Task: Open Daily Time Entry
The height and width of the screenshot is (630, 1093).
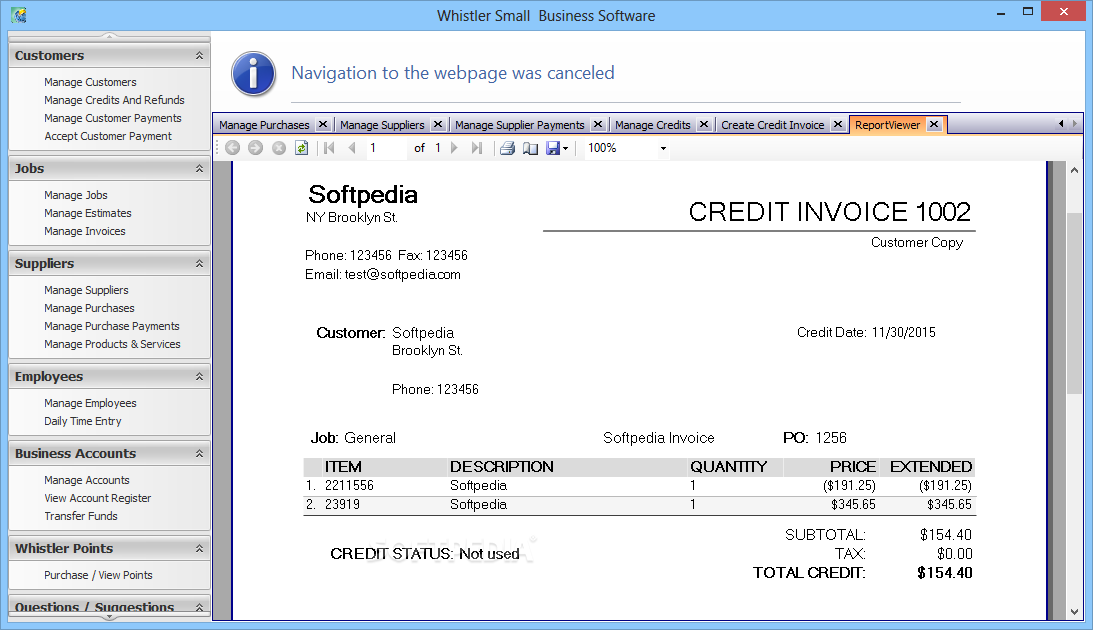Action: pos(82,422)
